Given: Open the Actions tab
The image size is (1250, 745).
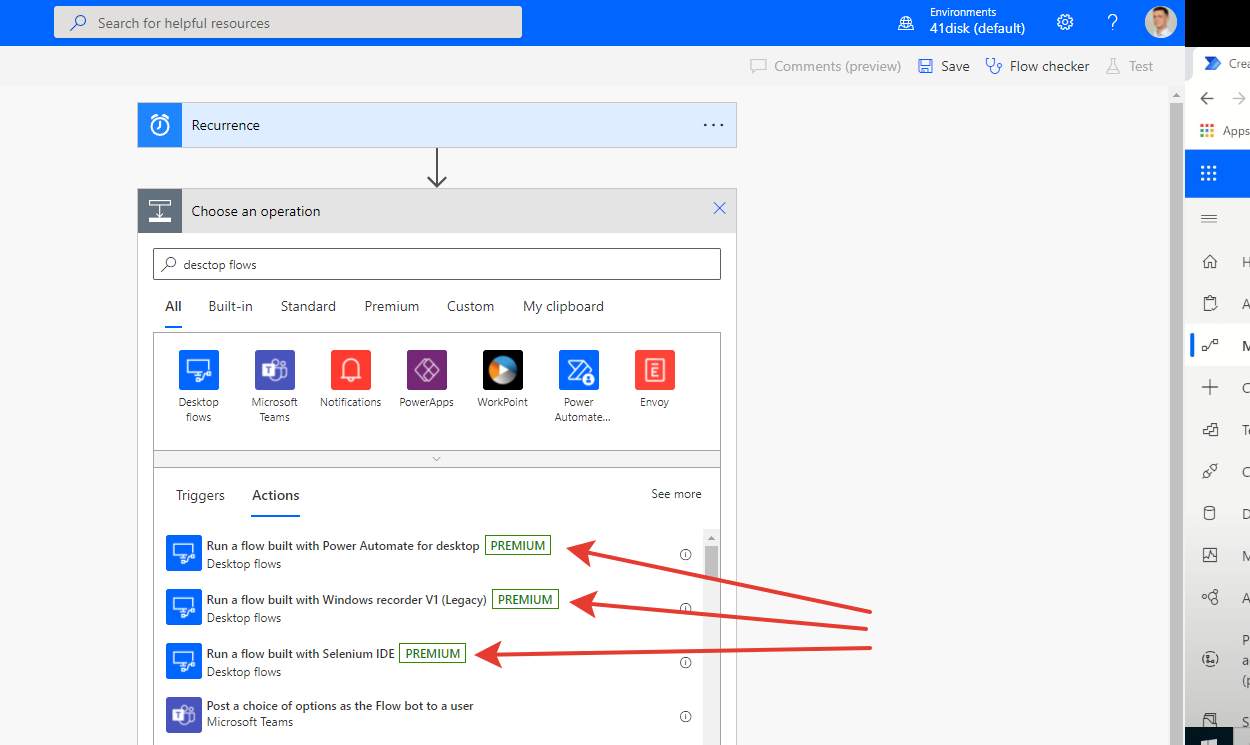Looking at the screenshot, I should (276, 495).
